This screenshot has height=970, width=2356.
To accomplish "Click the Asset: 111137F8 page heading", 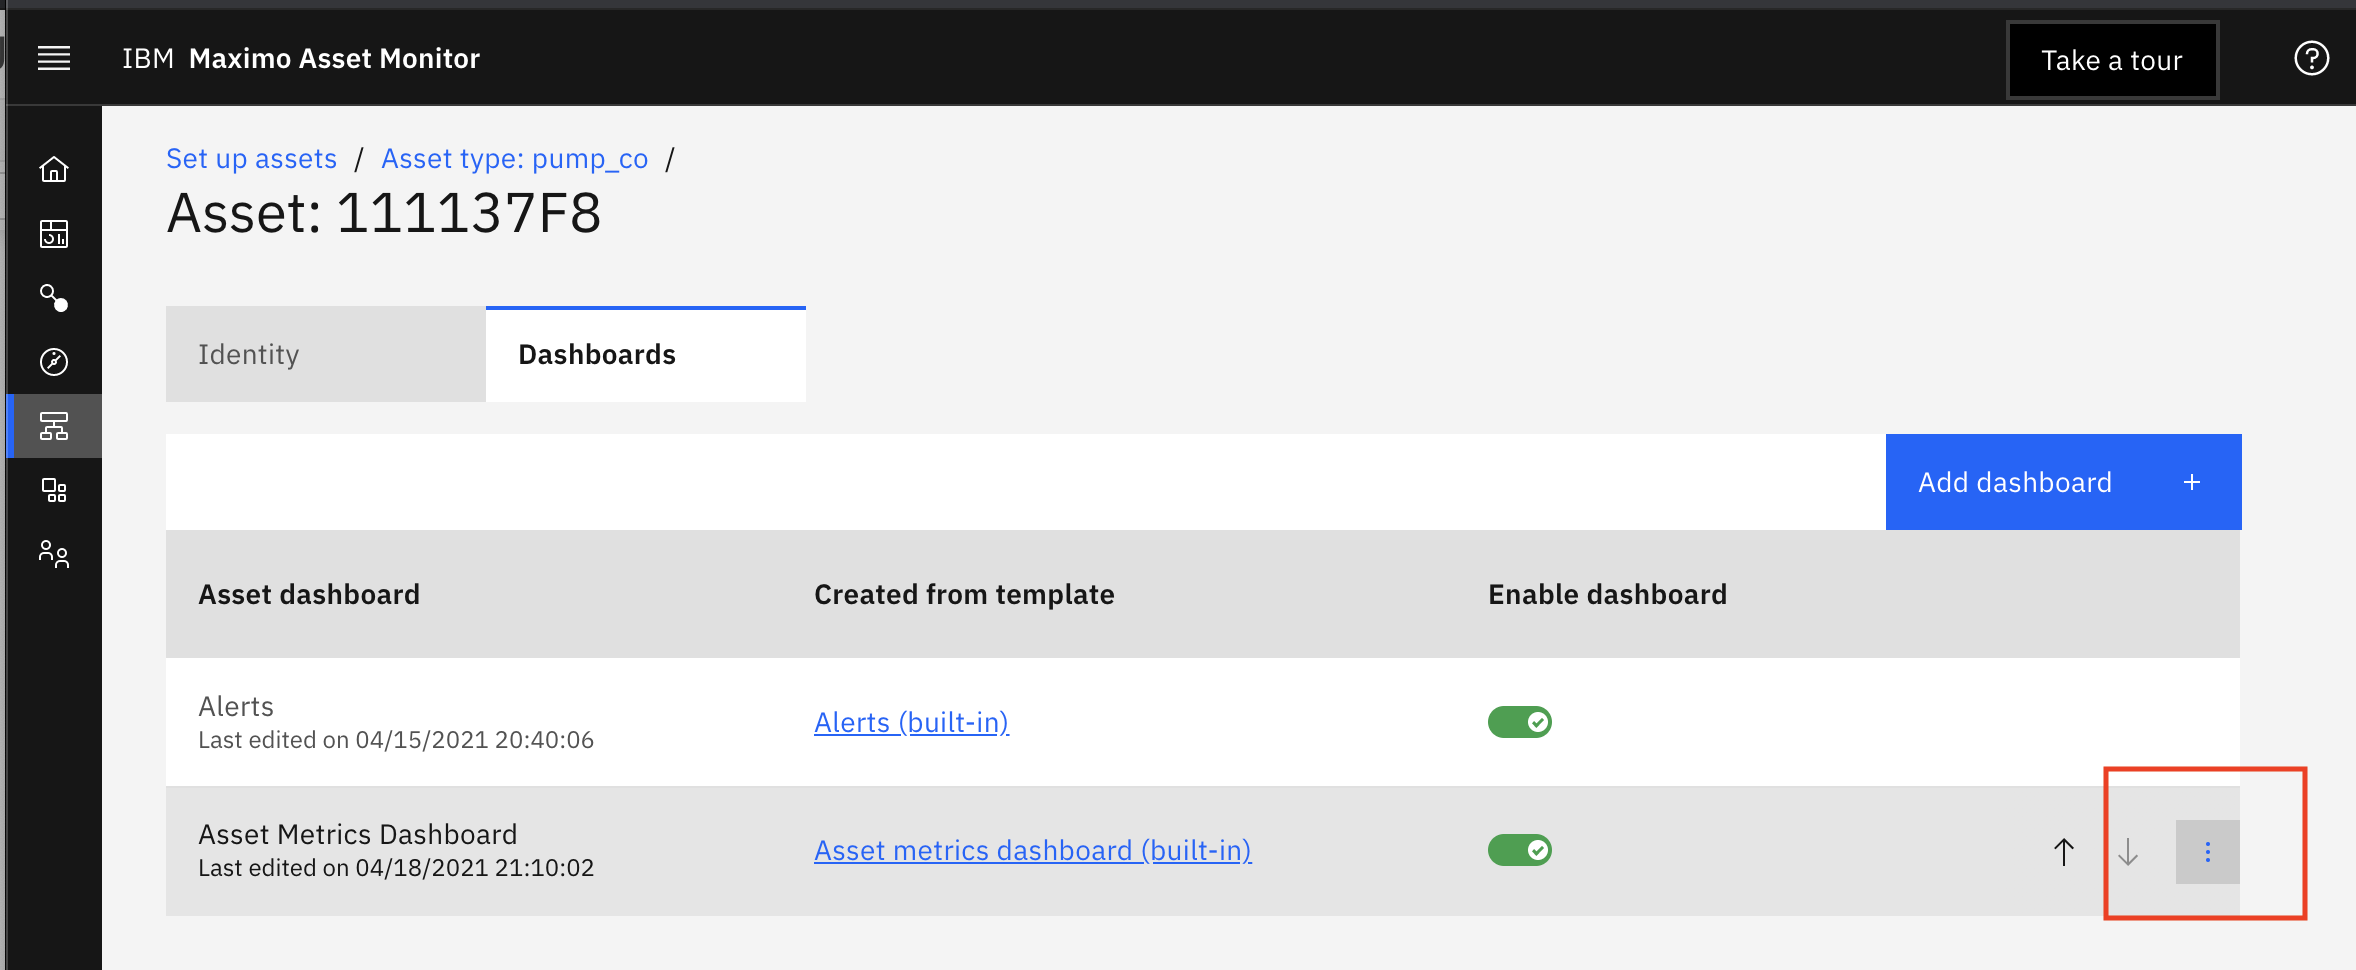I will coord(384,213).
